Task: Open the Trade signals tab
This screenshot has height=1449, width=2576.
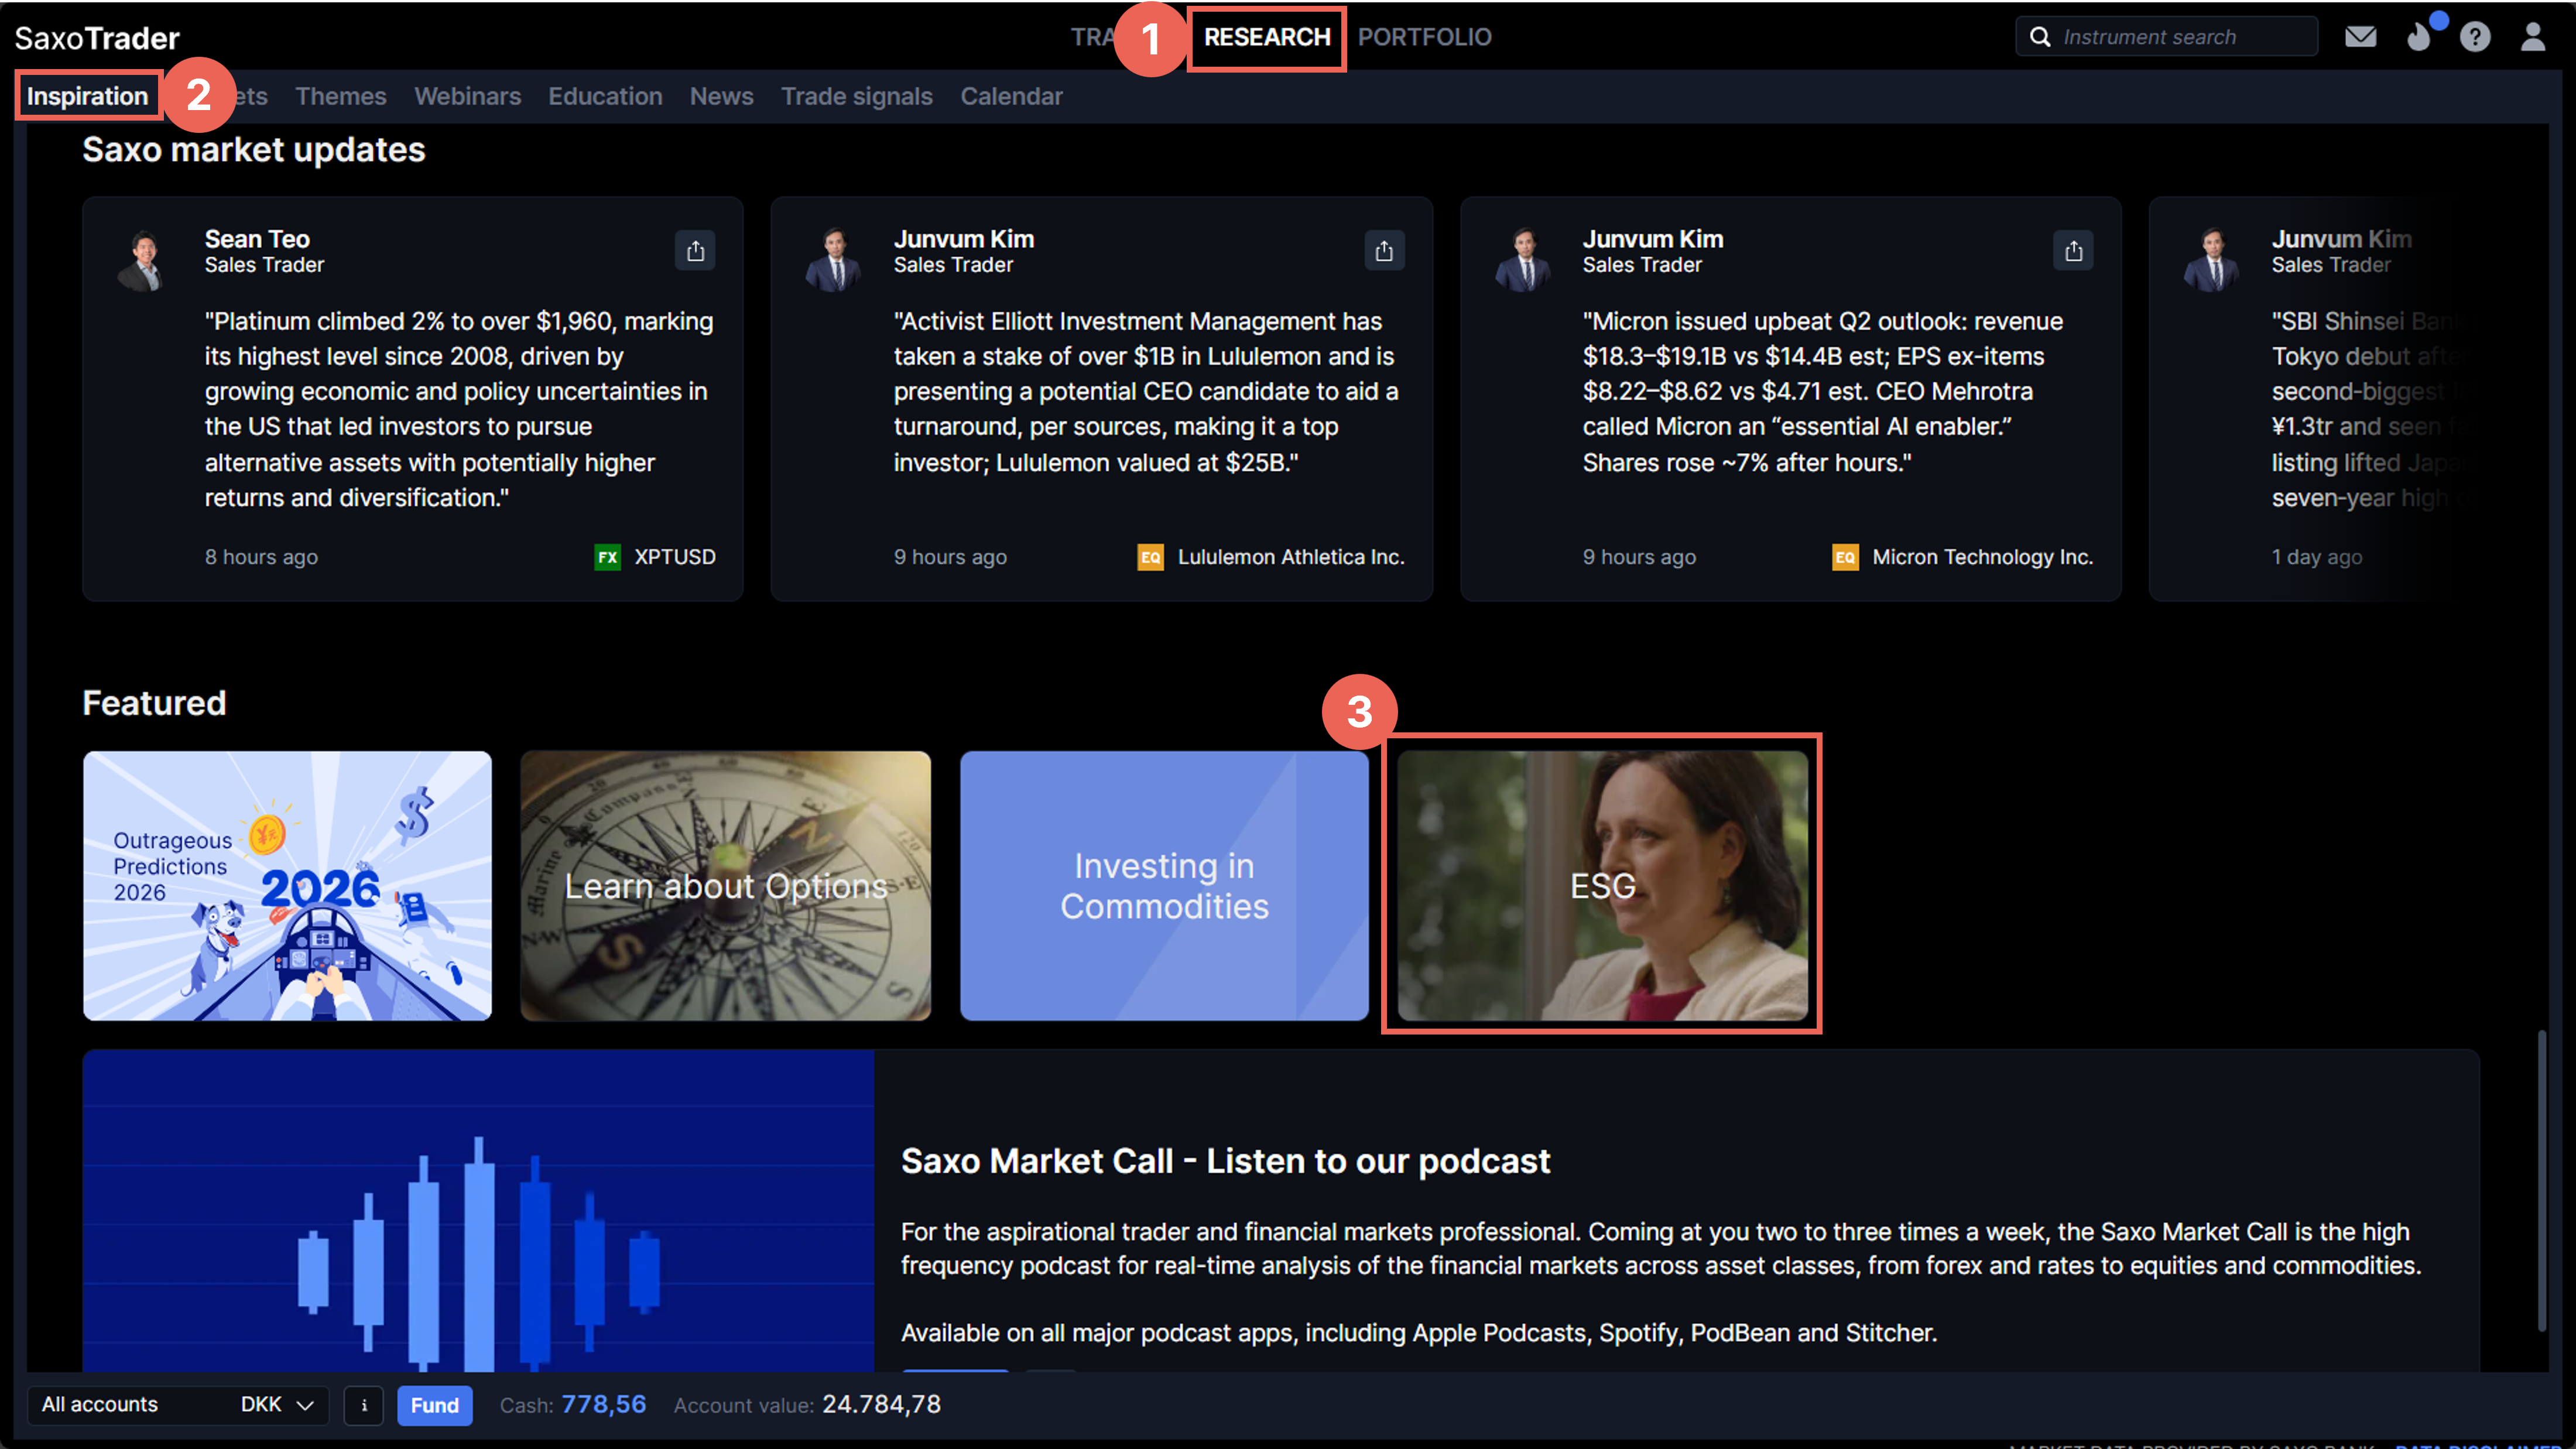Action: (856, 96)
